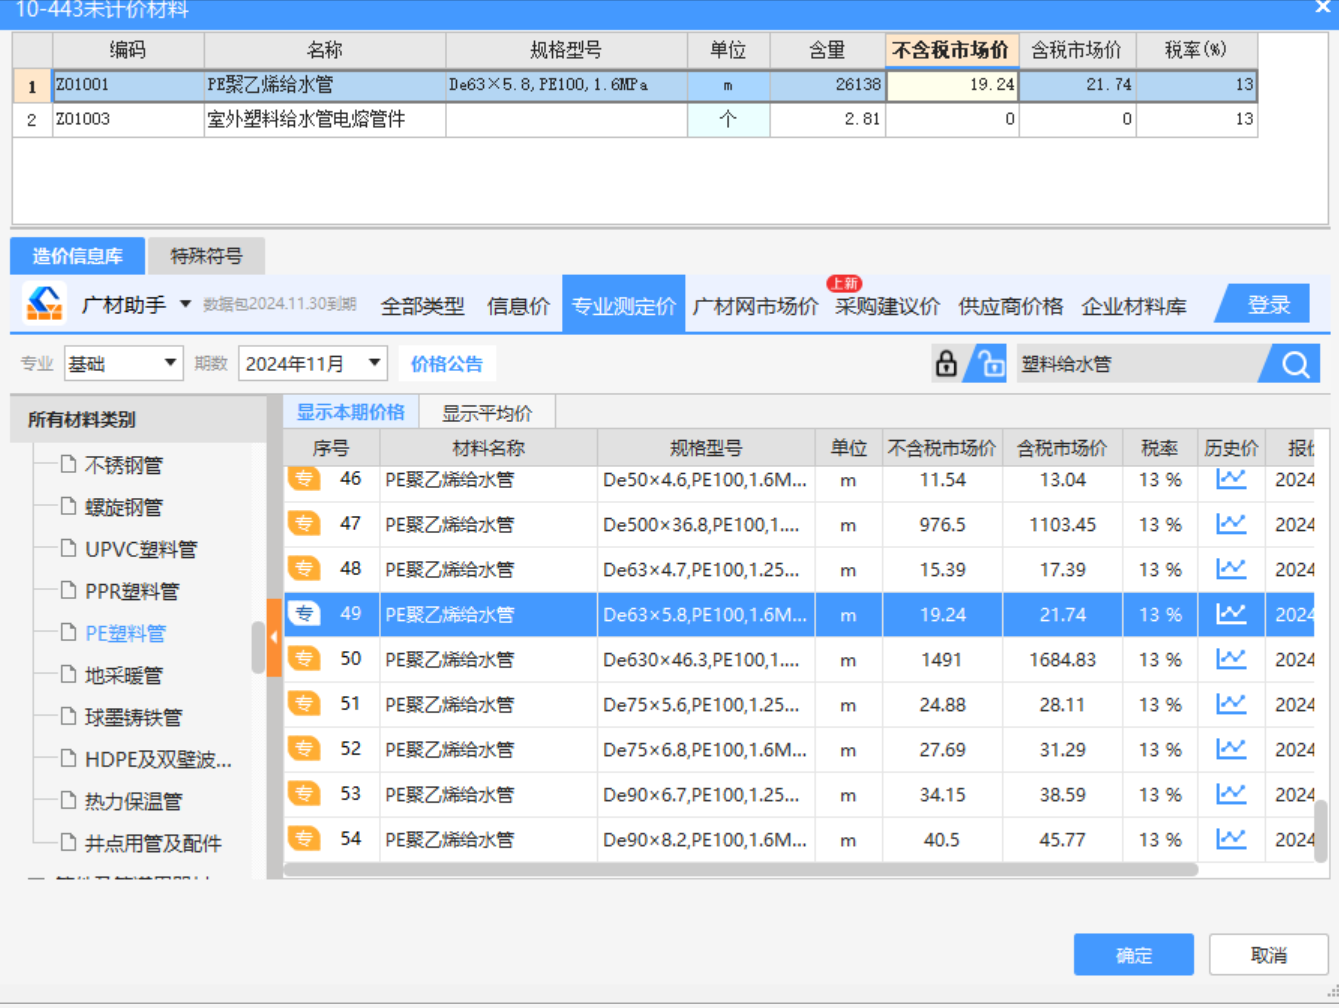Viewport: 1339px width, 1008px height.
Task: Open history price chart for row 49
Action: (1230, 614)
